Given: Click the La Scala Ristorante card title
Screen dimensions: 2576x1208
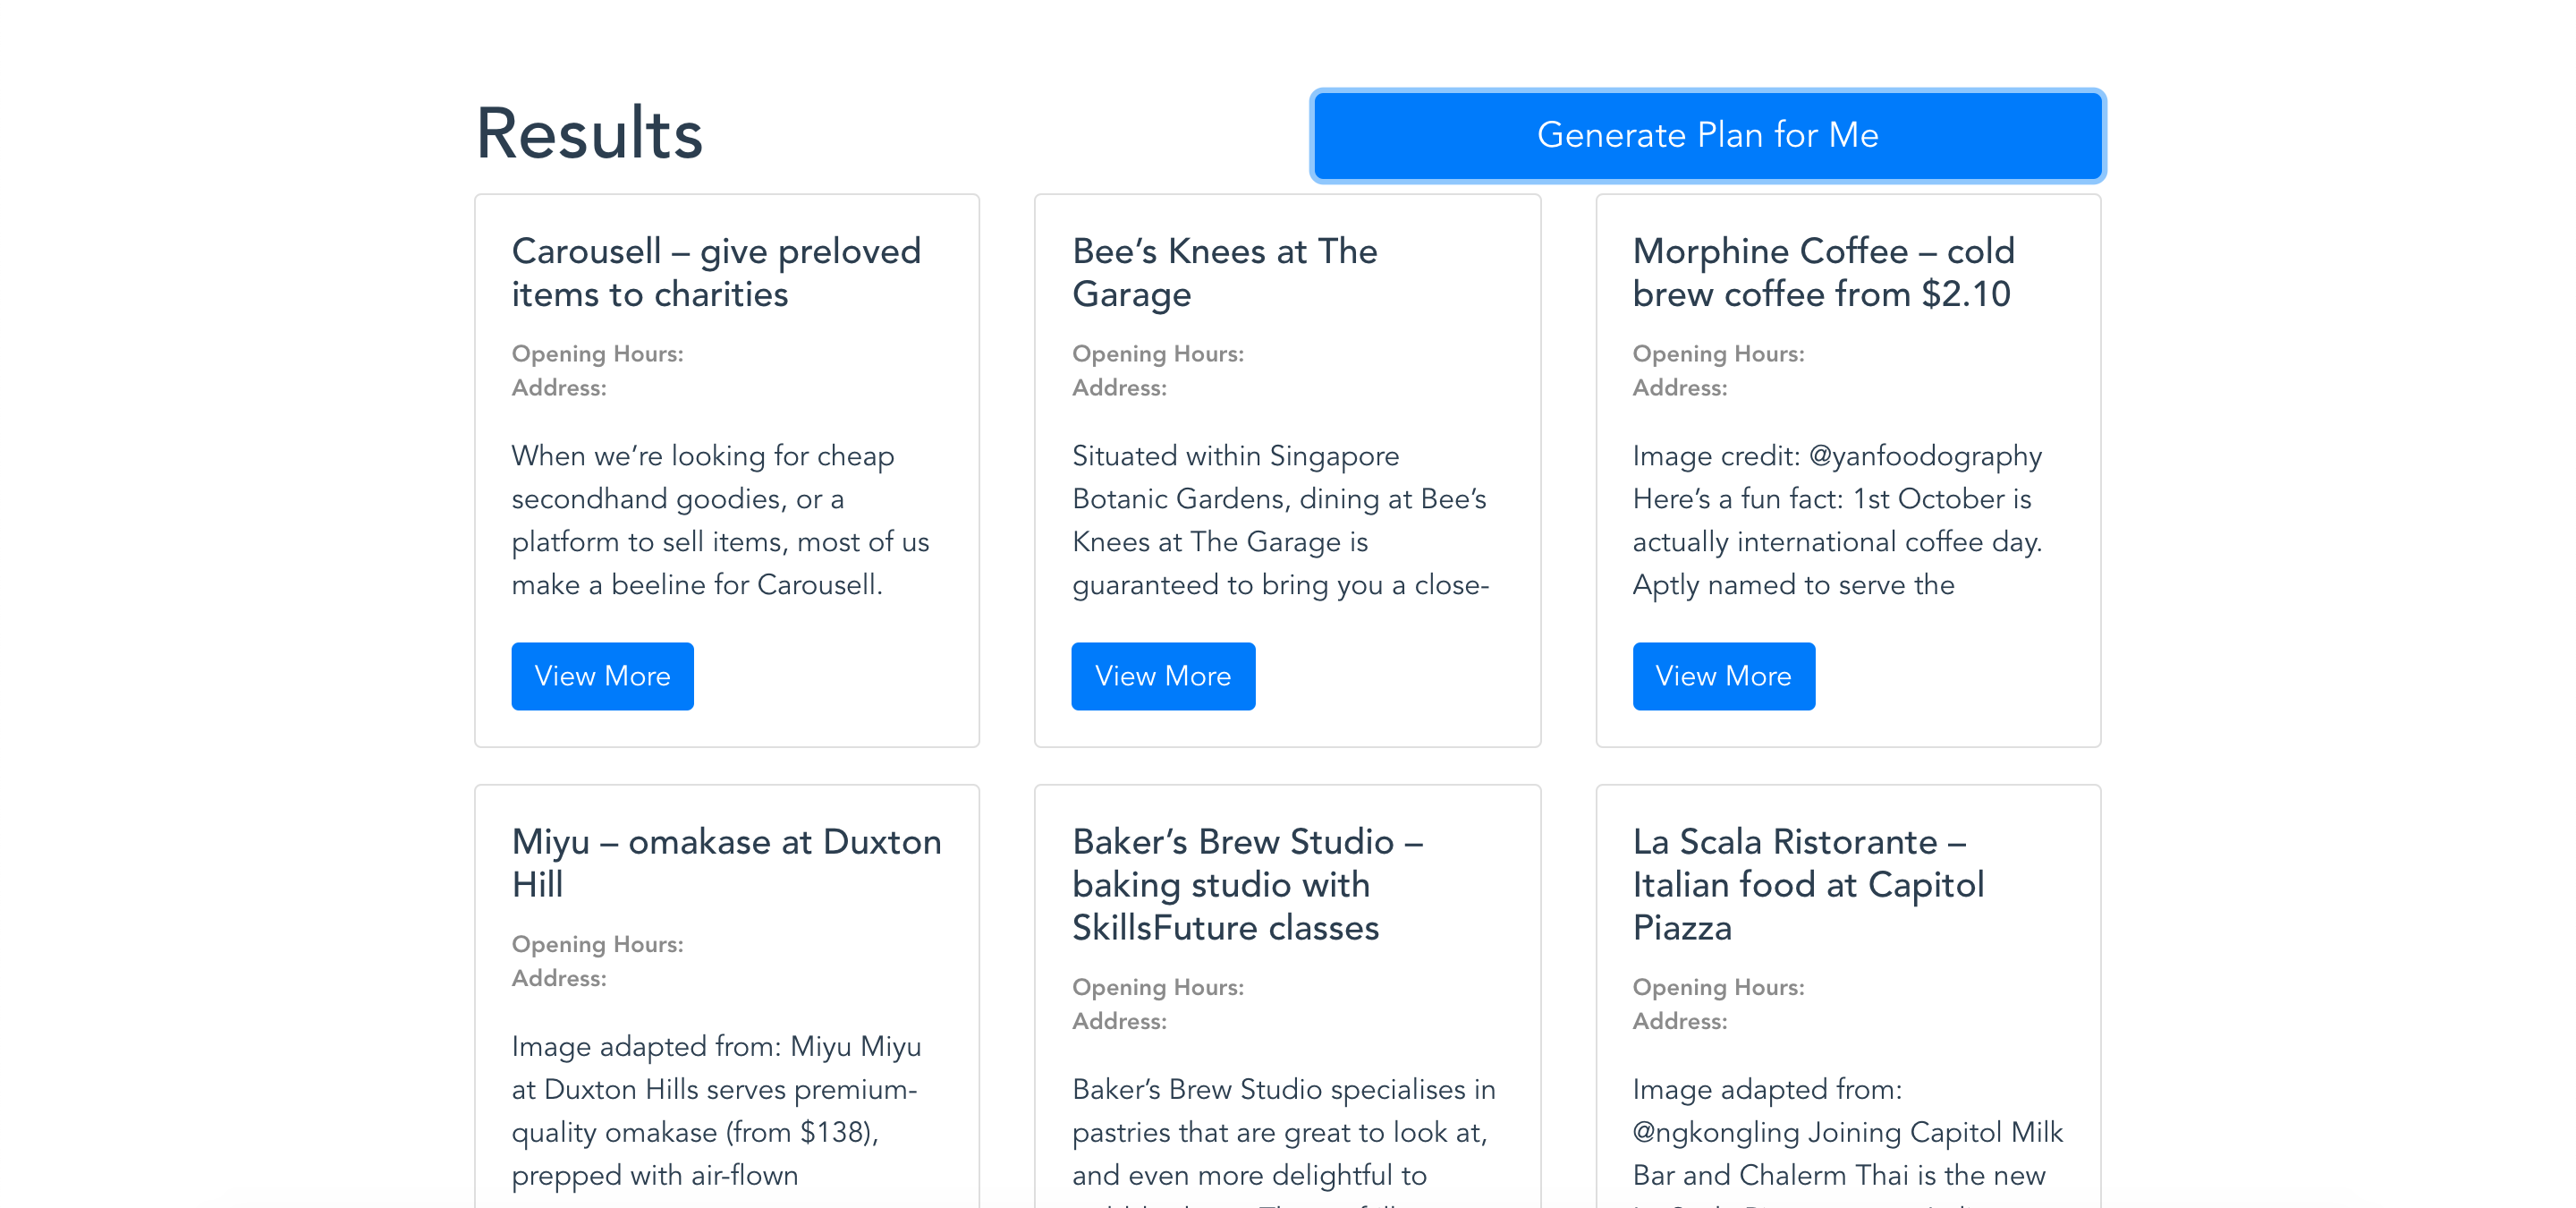Looking at the screenshot, I should (x=1807, y=884).
